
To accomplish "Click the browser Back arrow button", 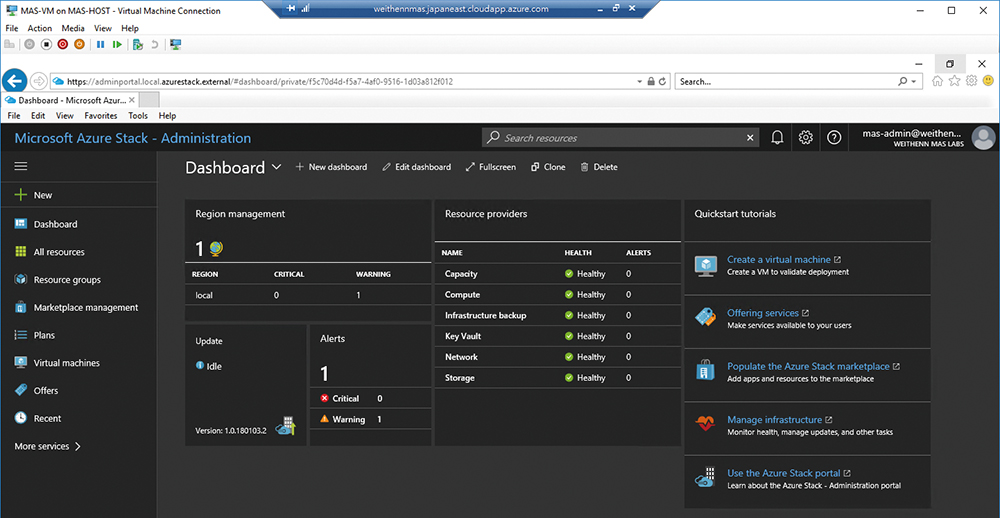I will [14, 81].
